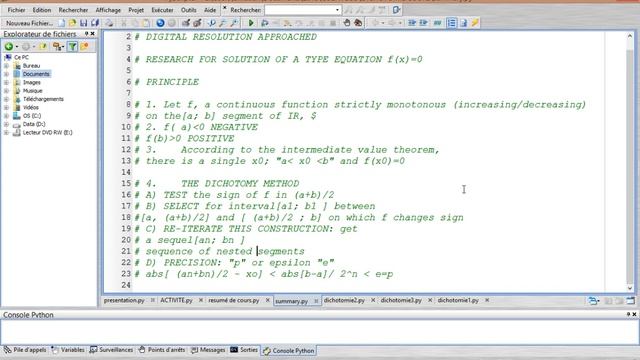This screenshot has width=640, height=360.
Task: Open the Fichier menu
Action: (16, 10)
